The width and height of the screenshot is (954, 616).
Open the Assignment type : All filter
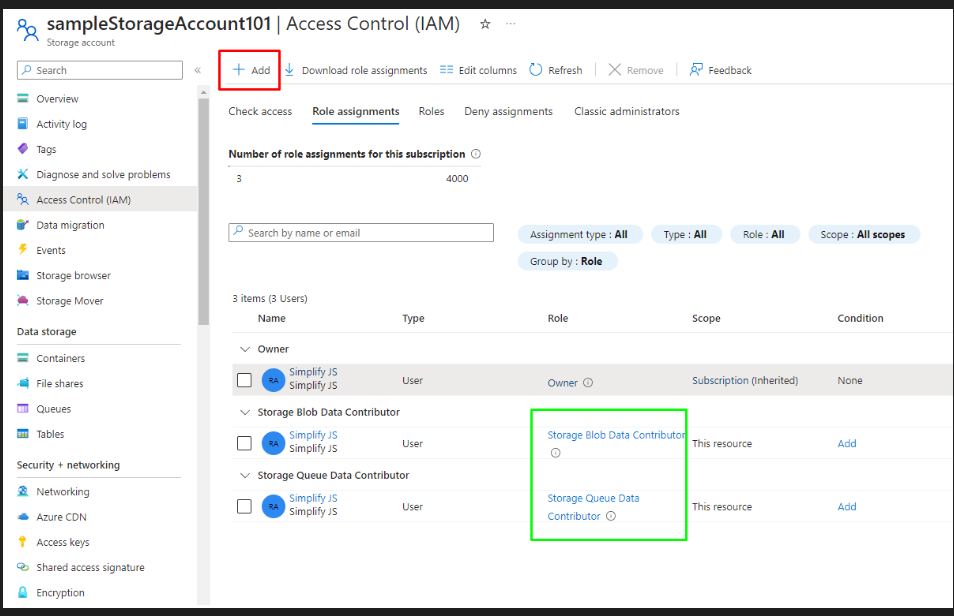[x=579, y=234]
